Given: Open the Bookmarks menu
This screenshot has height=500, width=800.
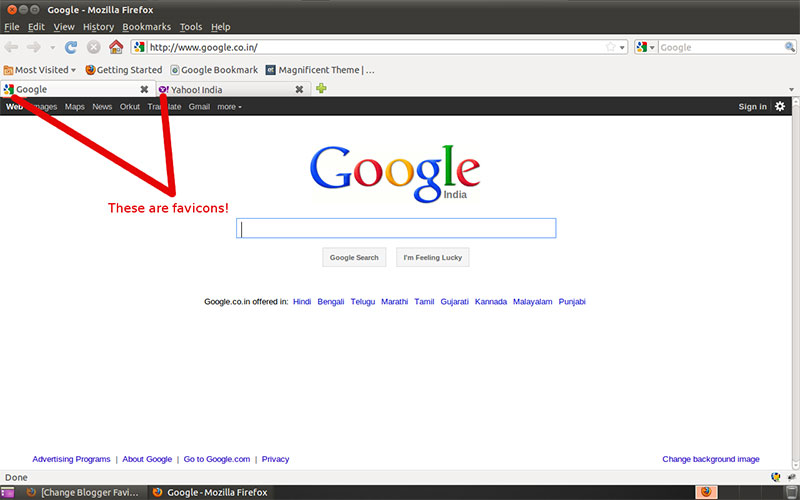Looking at the screenshot, I should coord(146,27).
